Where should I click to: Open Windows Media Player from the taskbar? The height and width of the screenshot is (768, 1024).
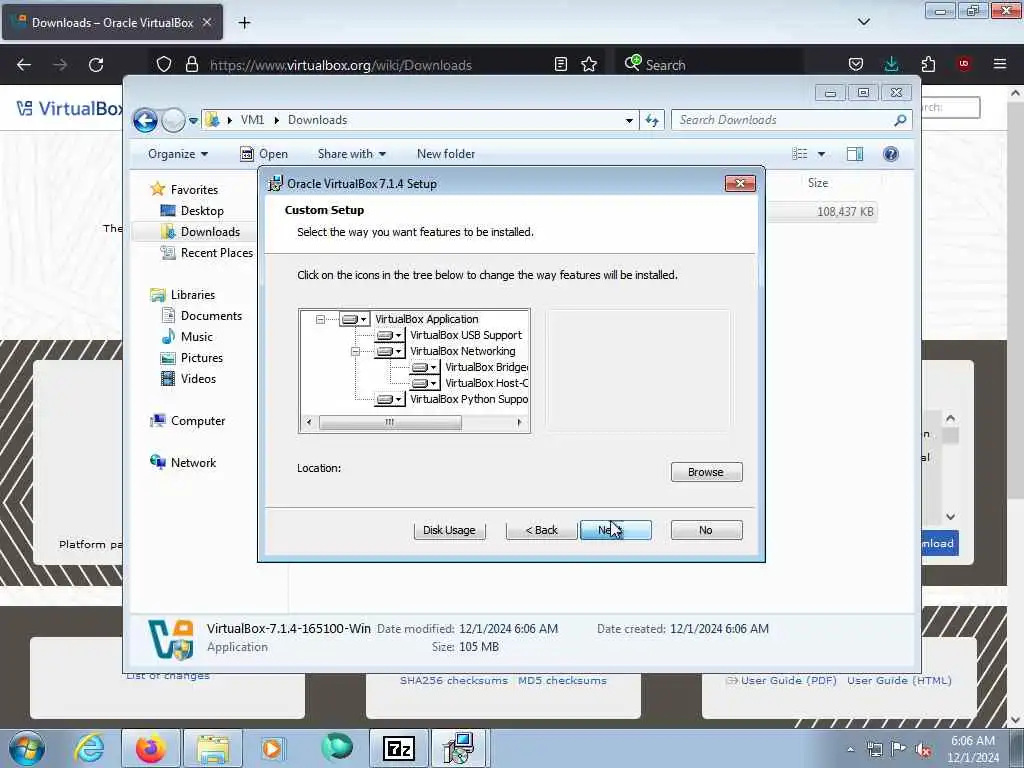pos(272,748)
